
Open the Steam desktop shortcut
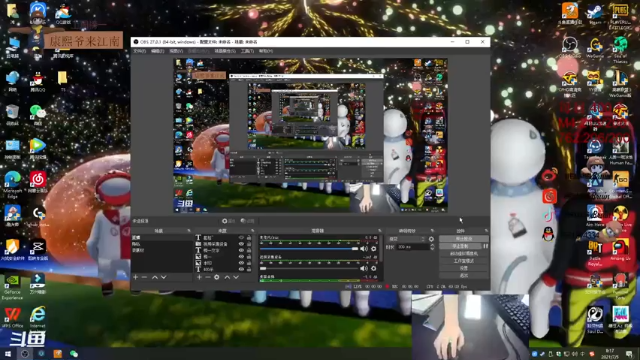[595, 13]
